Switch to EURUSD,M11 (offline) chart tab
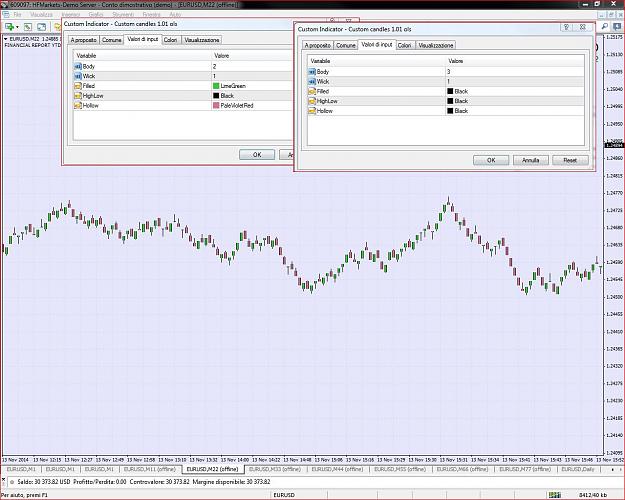The width and height of the screenshot is (625, 500). (149, 469)
